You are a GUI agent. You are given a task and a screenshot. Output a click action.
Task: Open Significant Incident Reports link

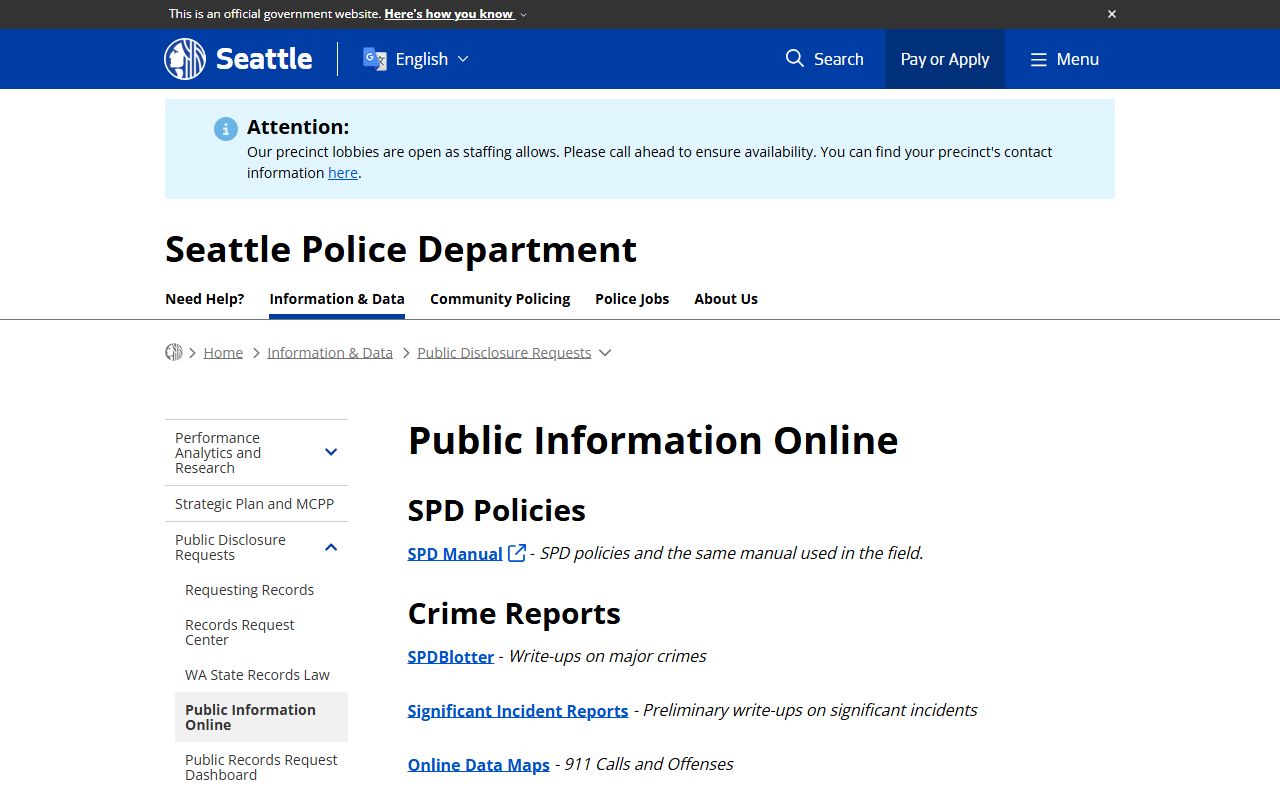[518, 711]
